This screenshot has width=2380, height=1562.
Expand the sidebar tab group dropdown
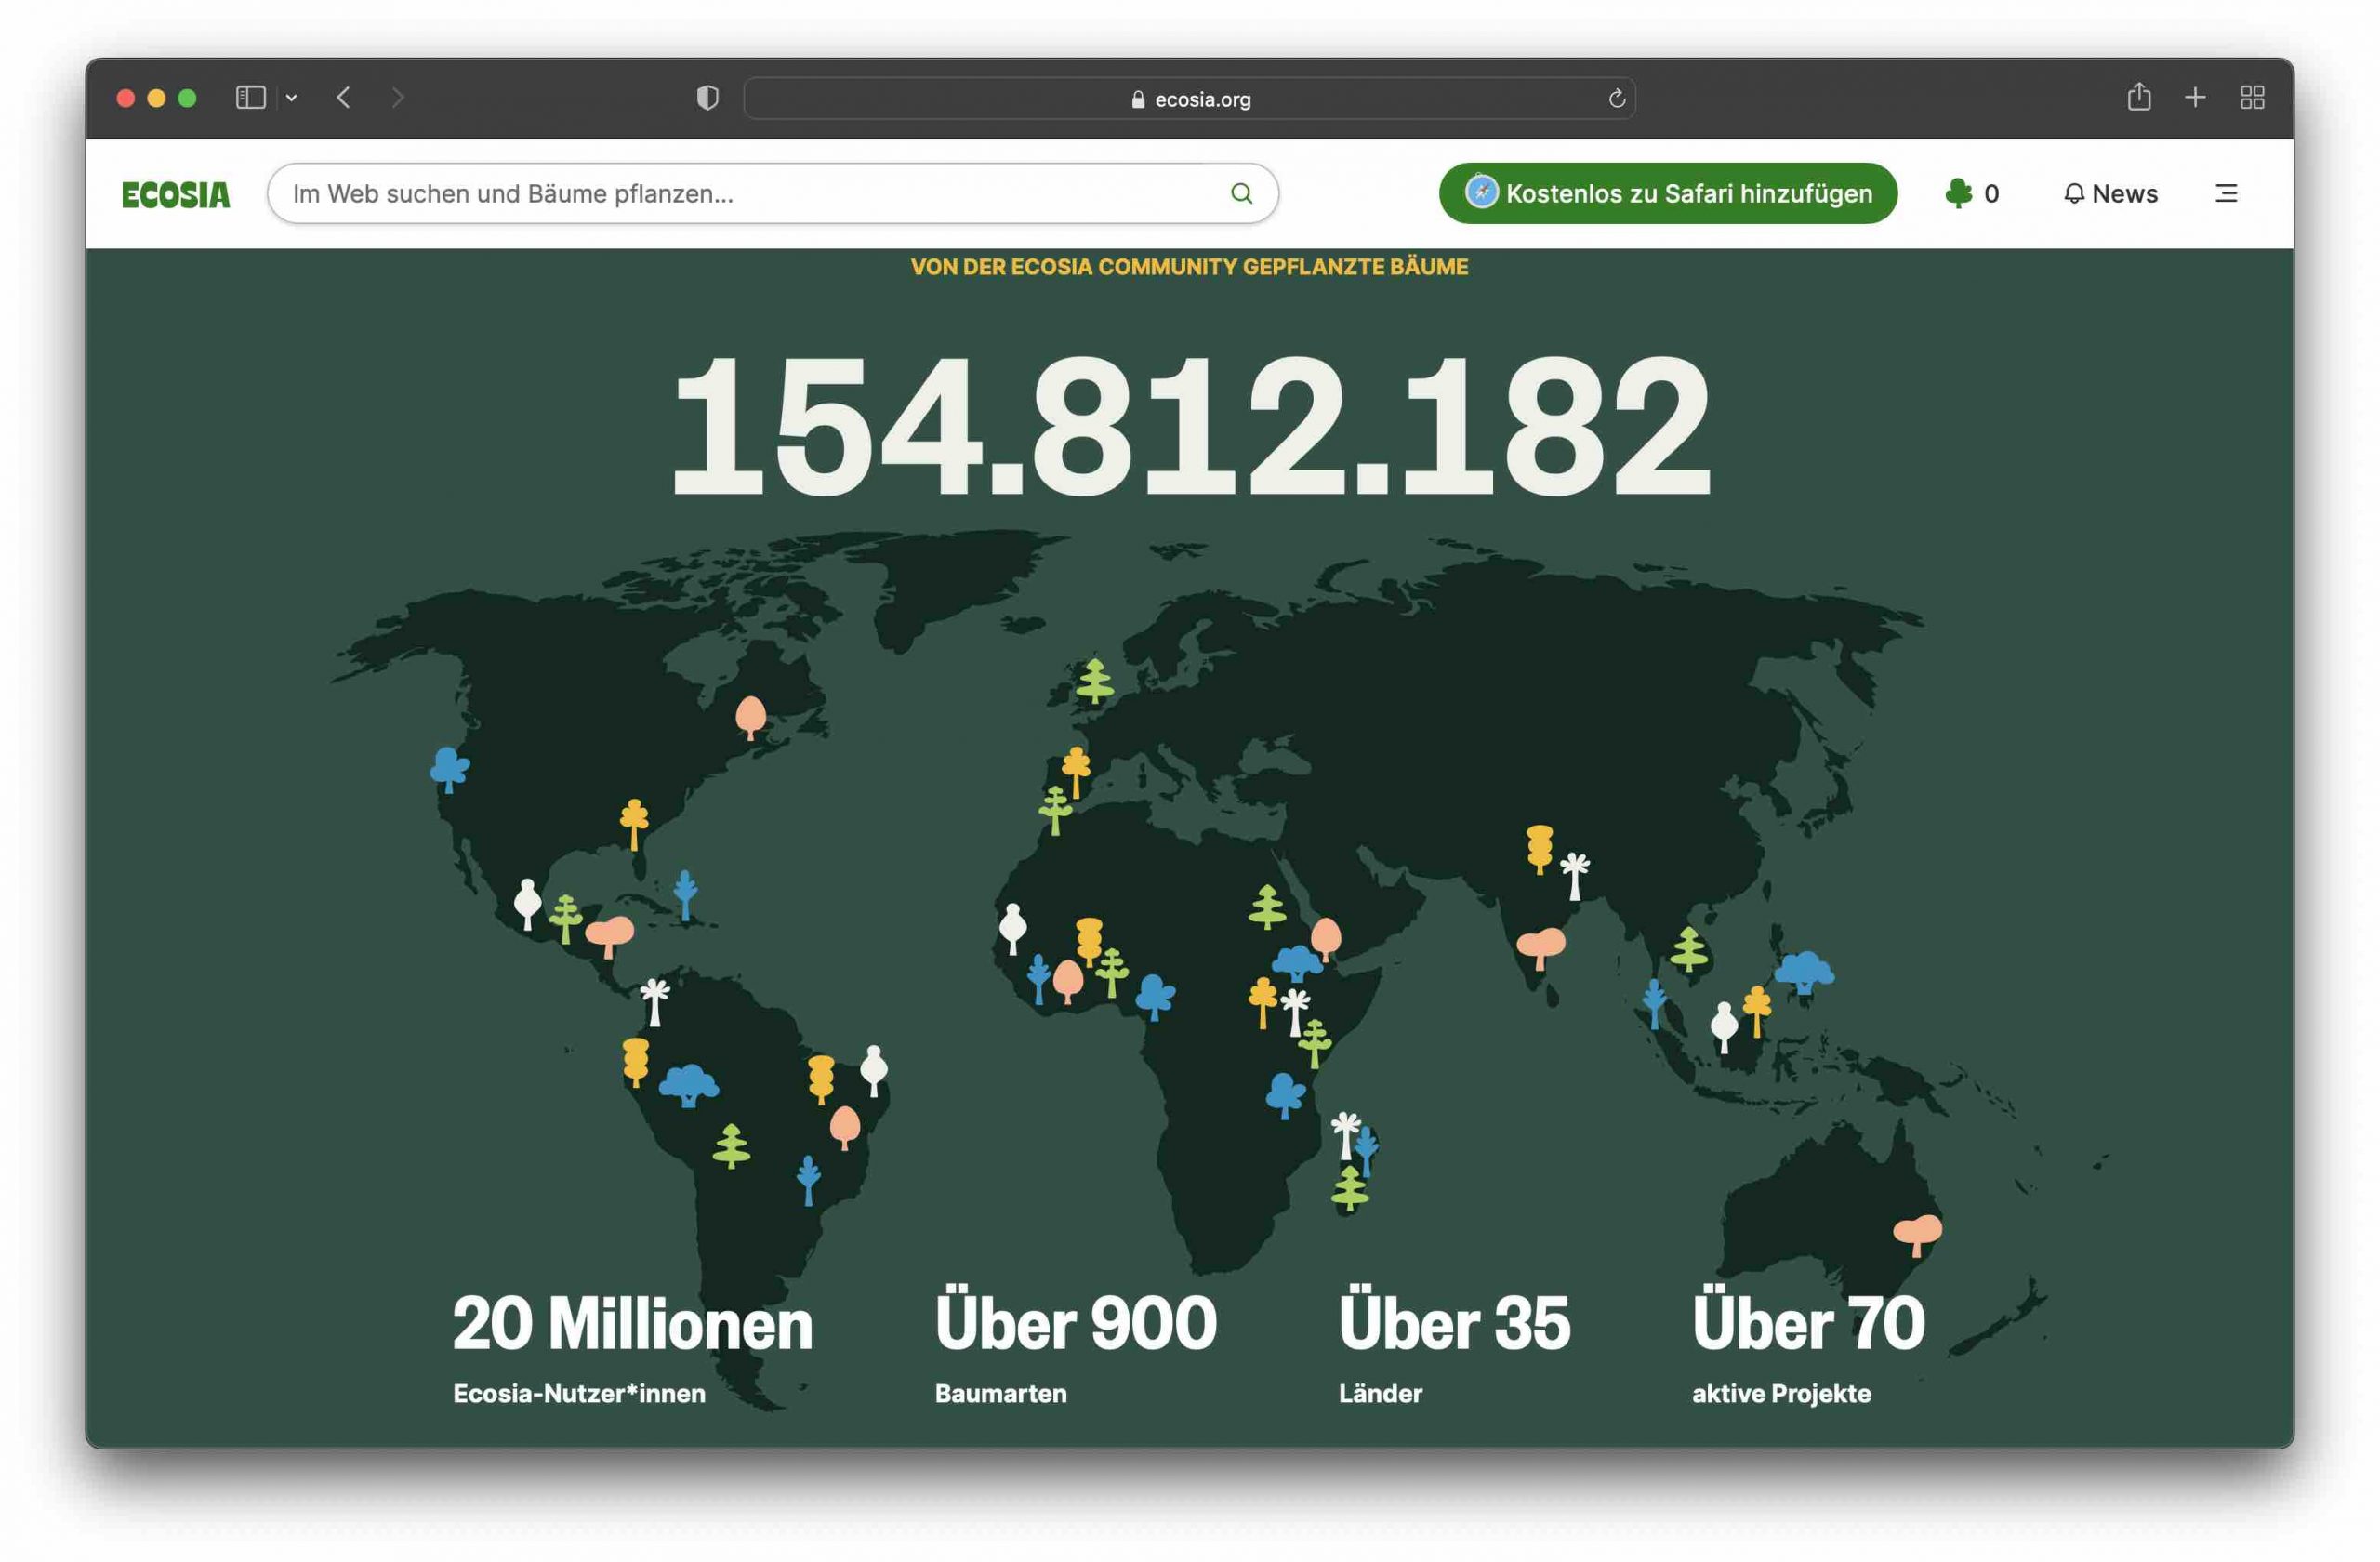(291, 98)
